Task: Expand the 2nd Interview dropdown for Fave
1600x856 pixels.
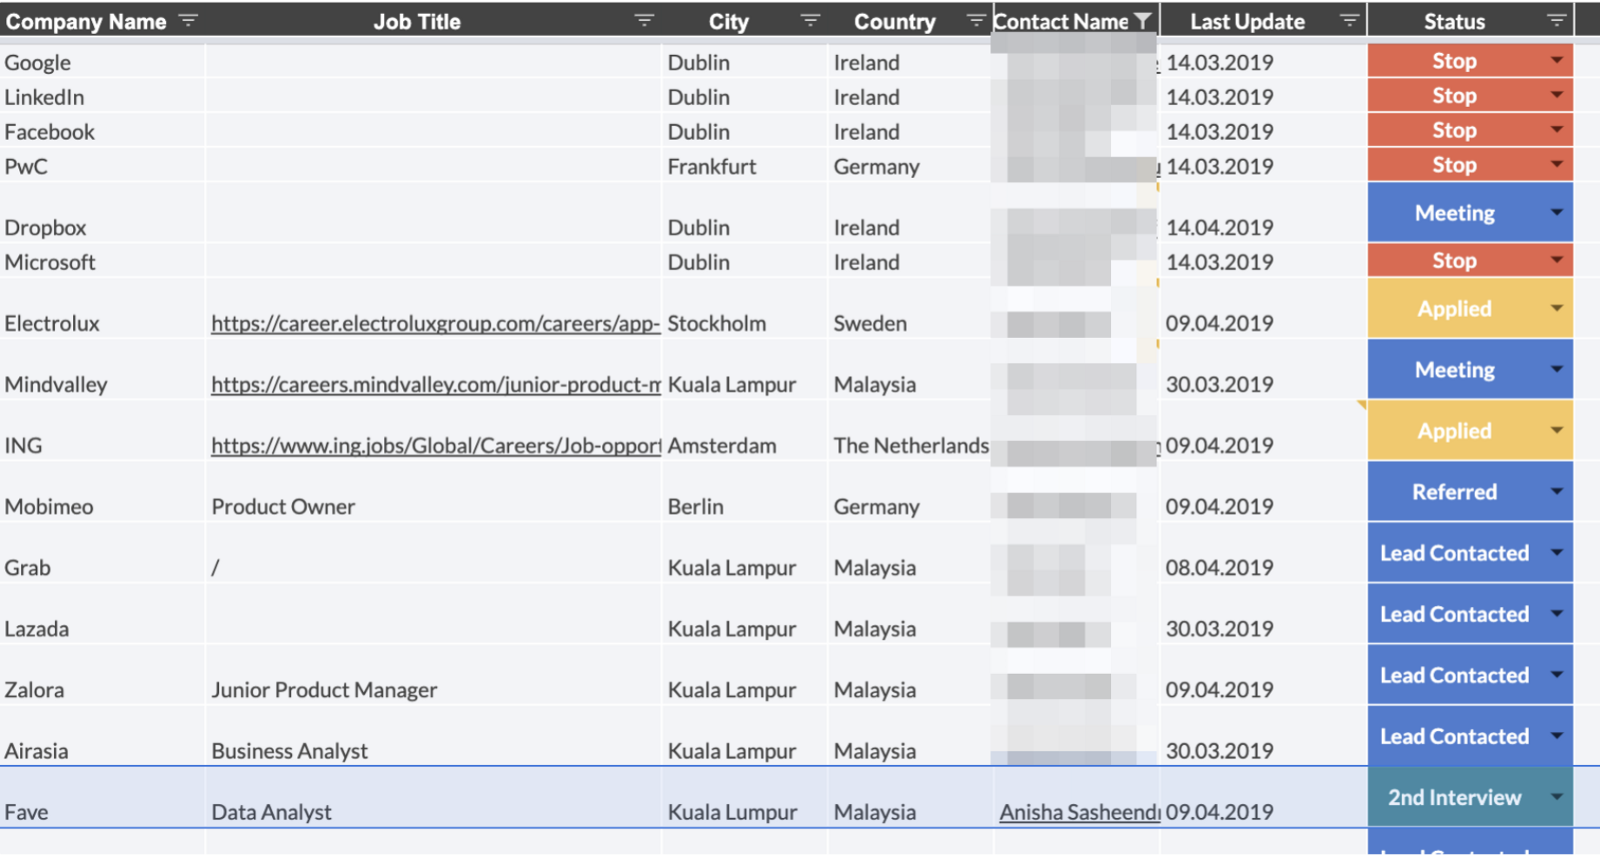Action: (1556, 797)
